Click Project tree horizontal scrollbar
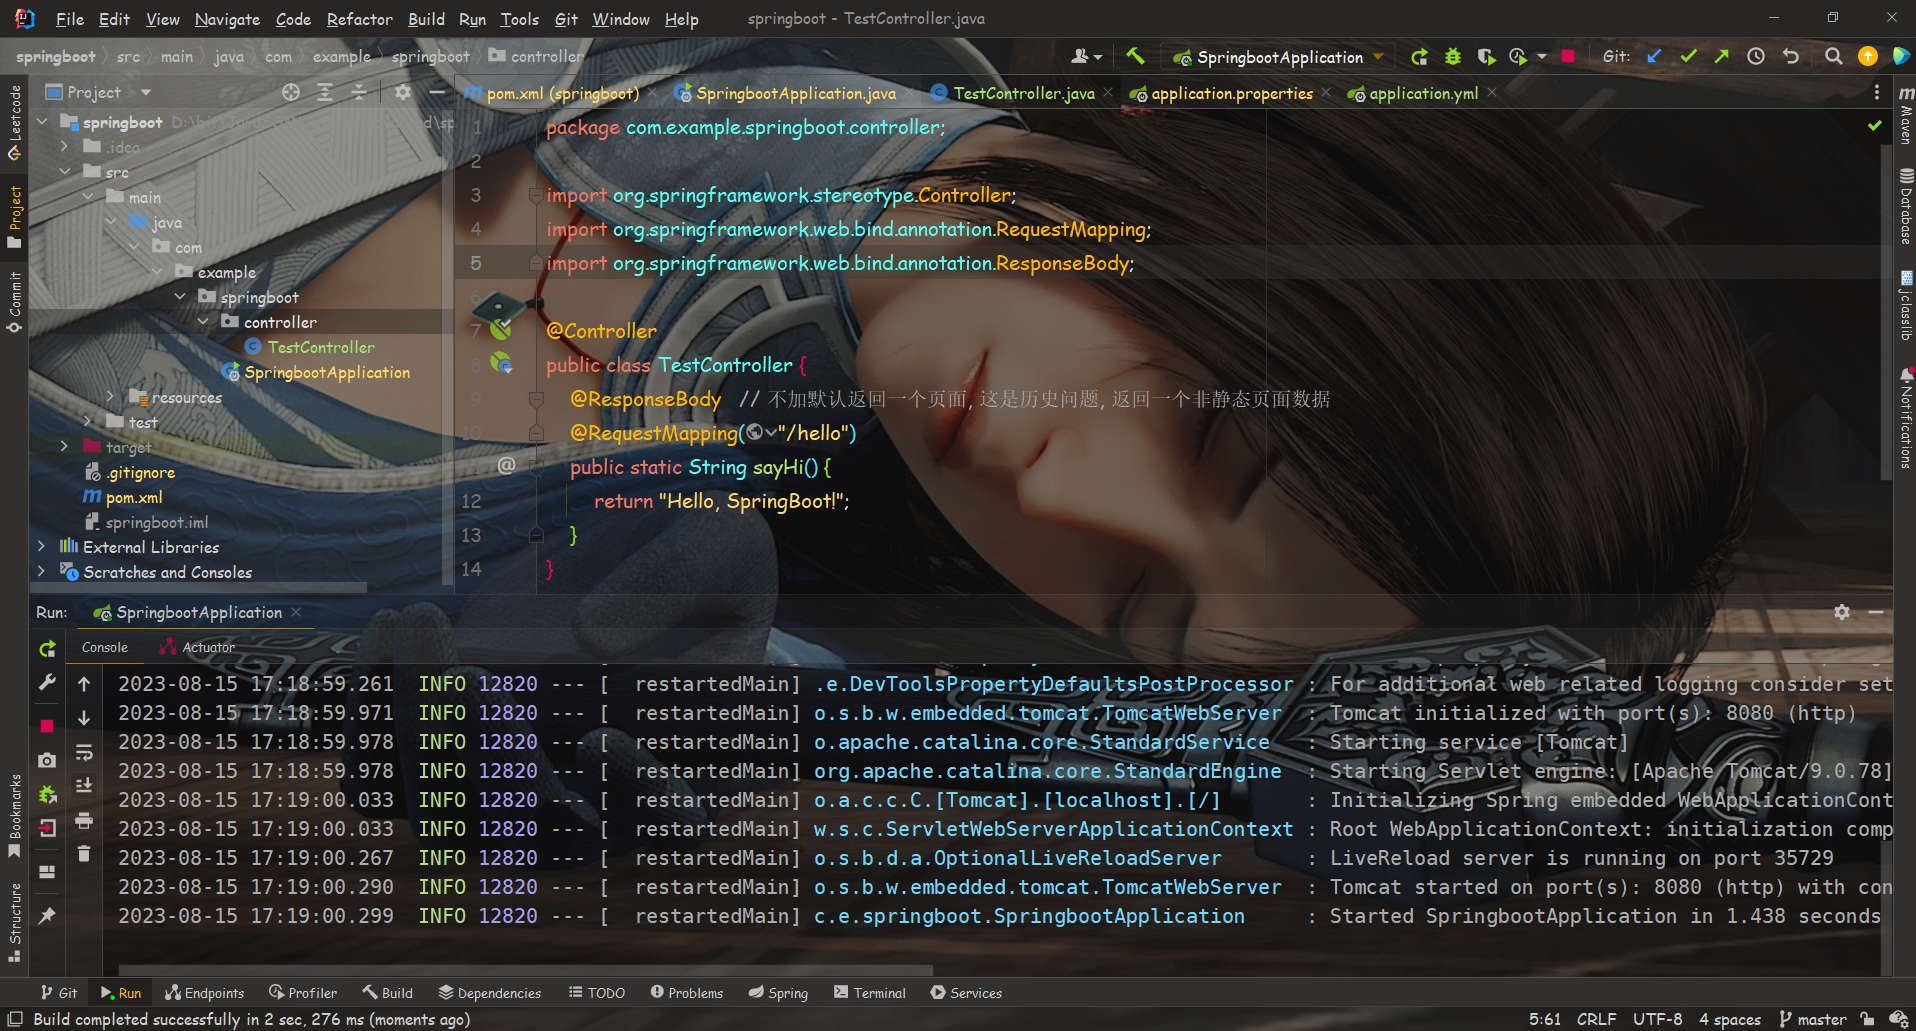1916x1031 pixels. coord(198,588)
